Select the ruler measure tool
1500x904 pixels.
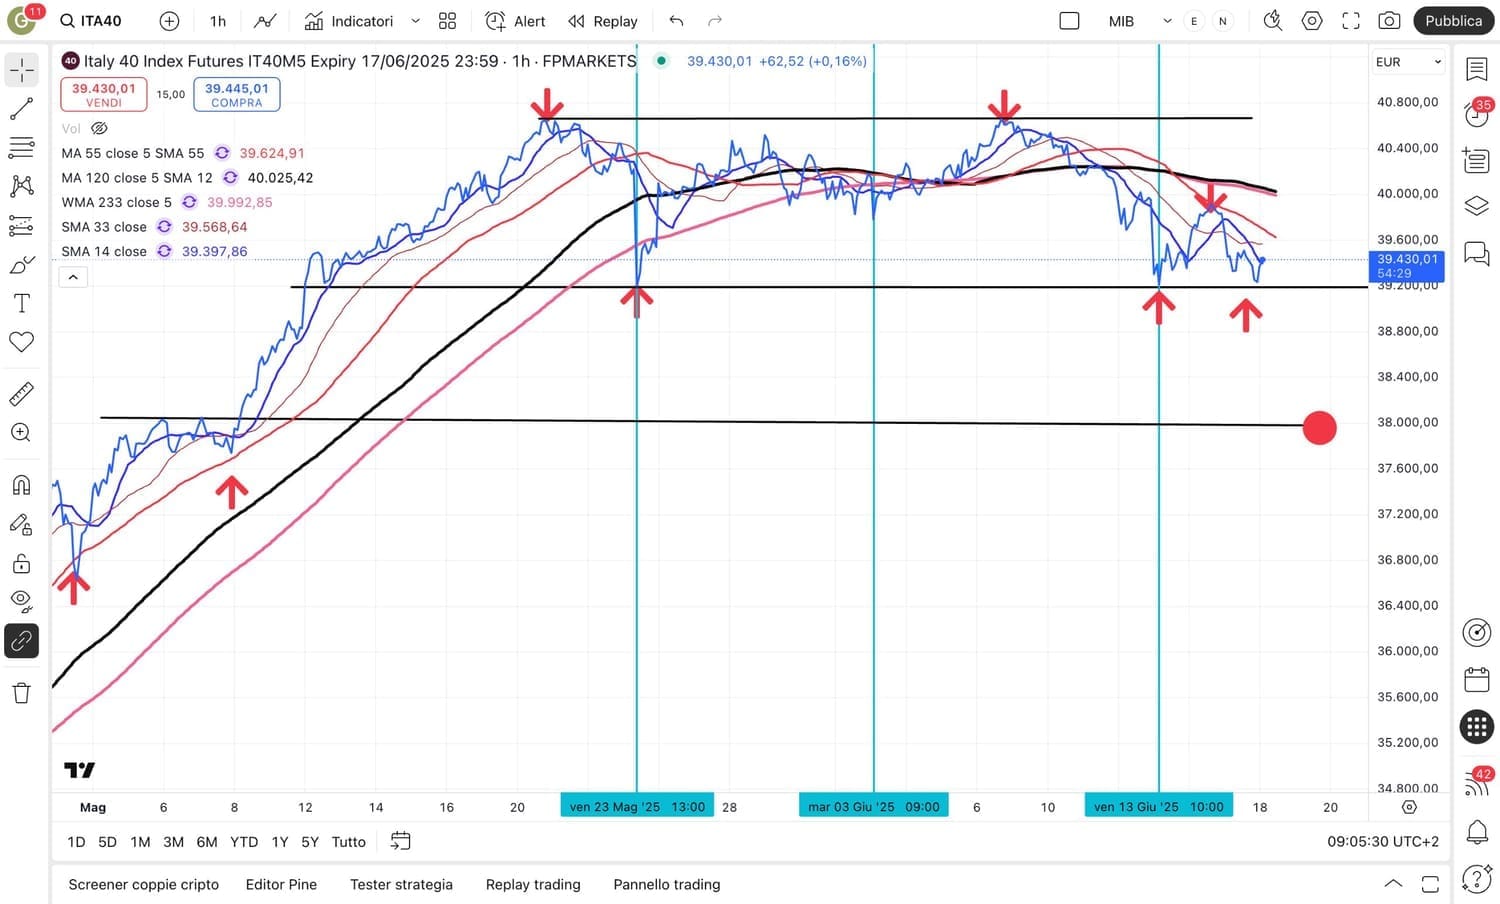(22, 394)
